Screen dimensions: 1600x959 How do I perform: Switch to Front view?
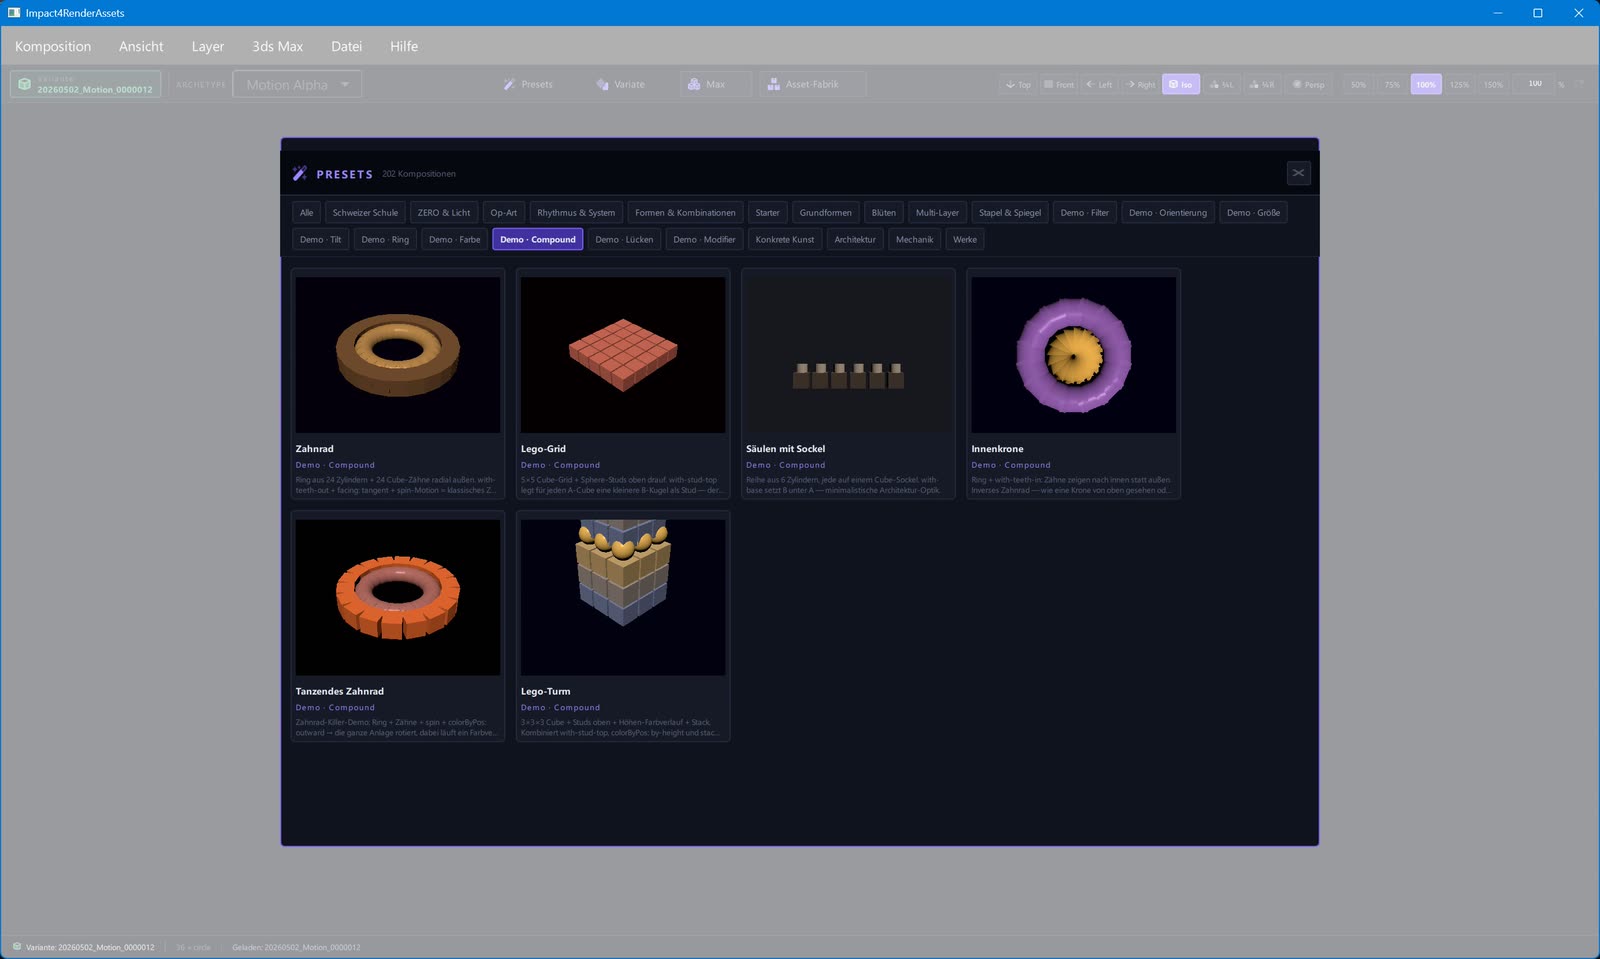1059,84
